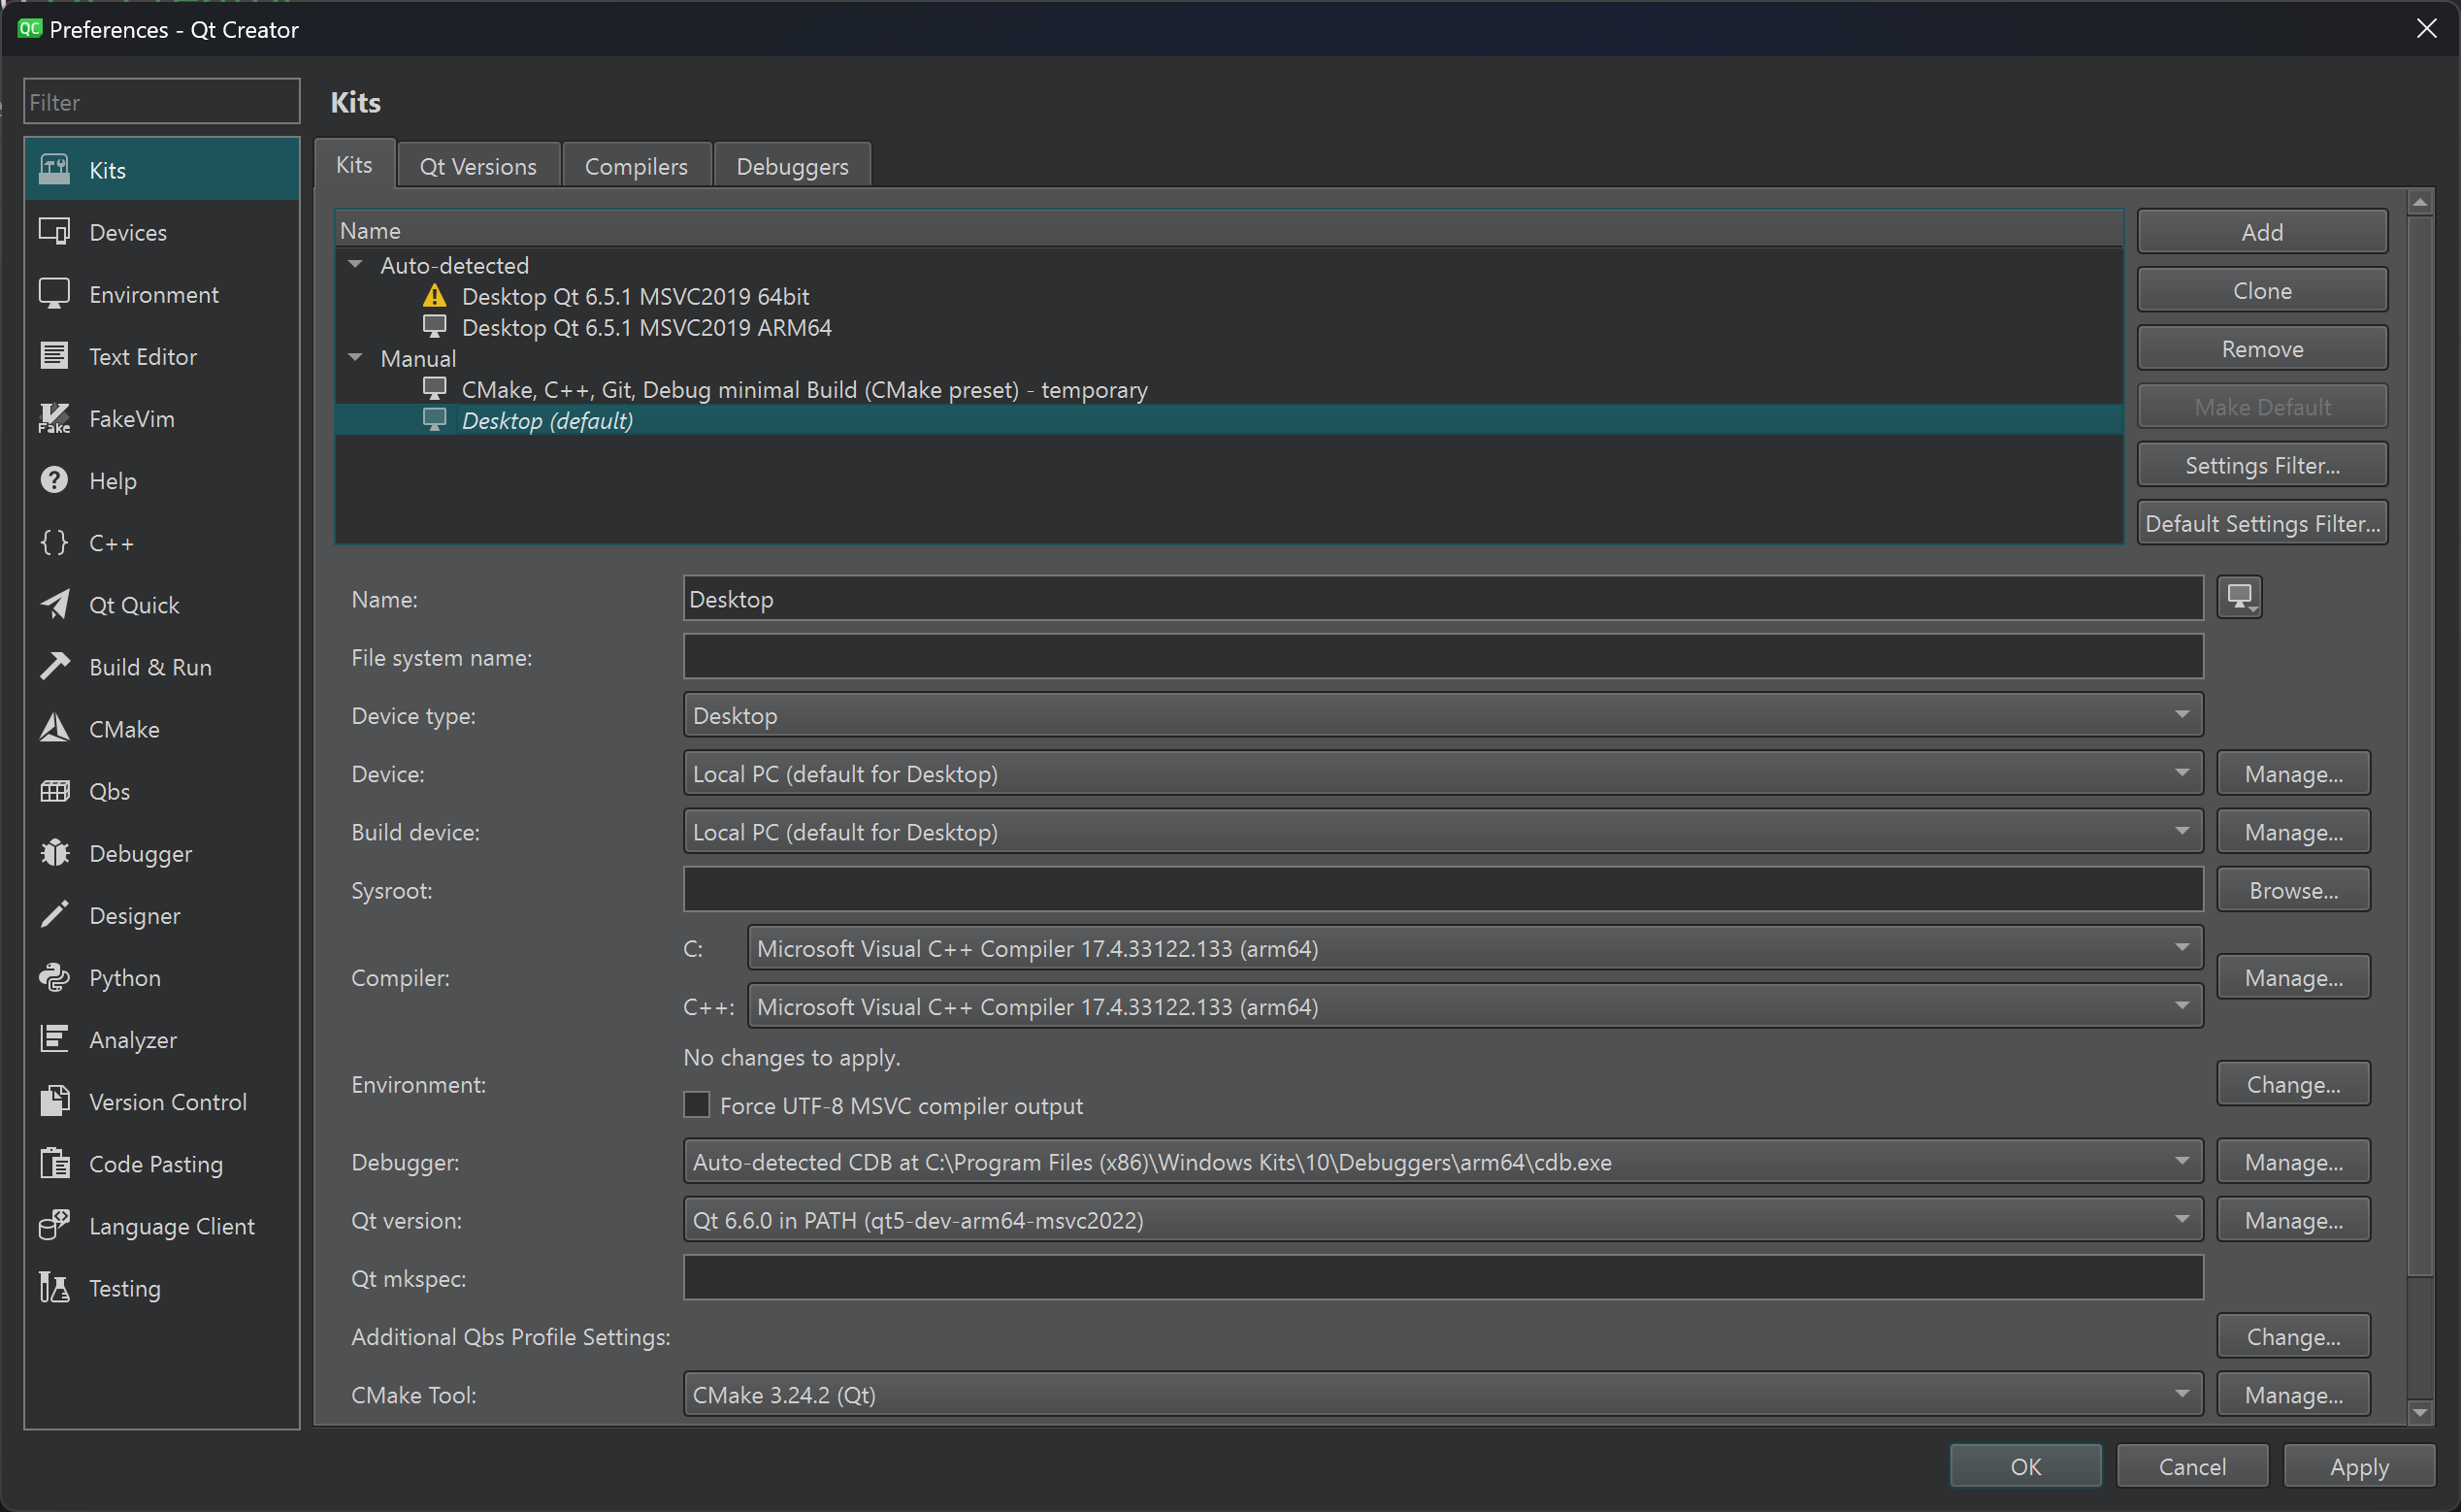Collapse the Auto-detected kits group
2461x1512 pixels.
pos(354,264)
